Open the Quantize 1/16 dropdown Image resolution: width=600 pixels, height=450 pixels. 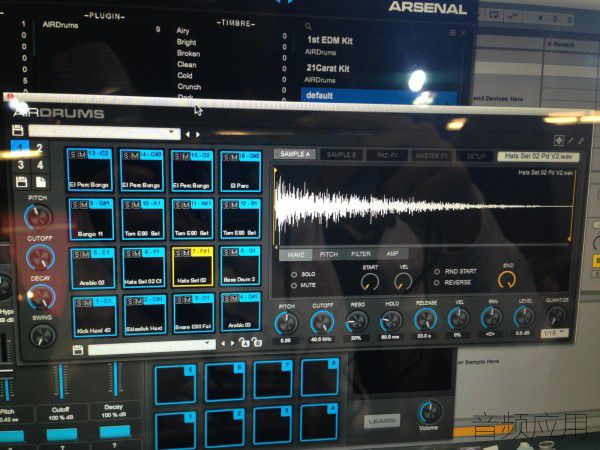click(554, 333)
